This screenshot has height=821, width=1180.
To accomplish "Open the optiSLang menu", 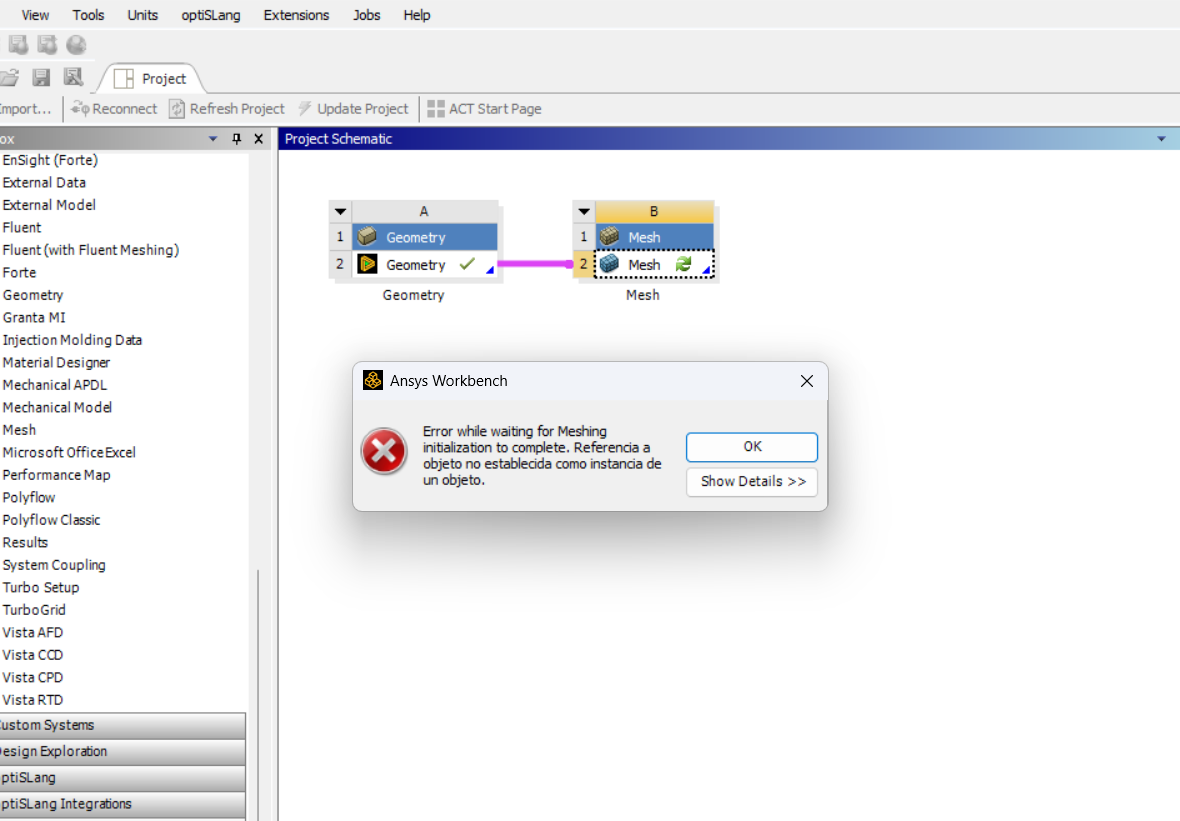I will [211, 15].
